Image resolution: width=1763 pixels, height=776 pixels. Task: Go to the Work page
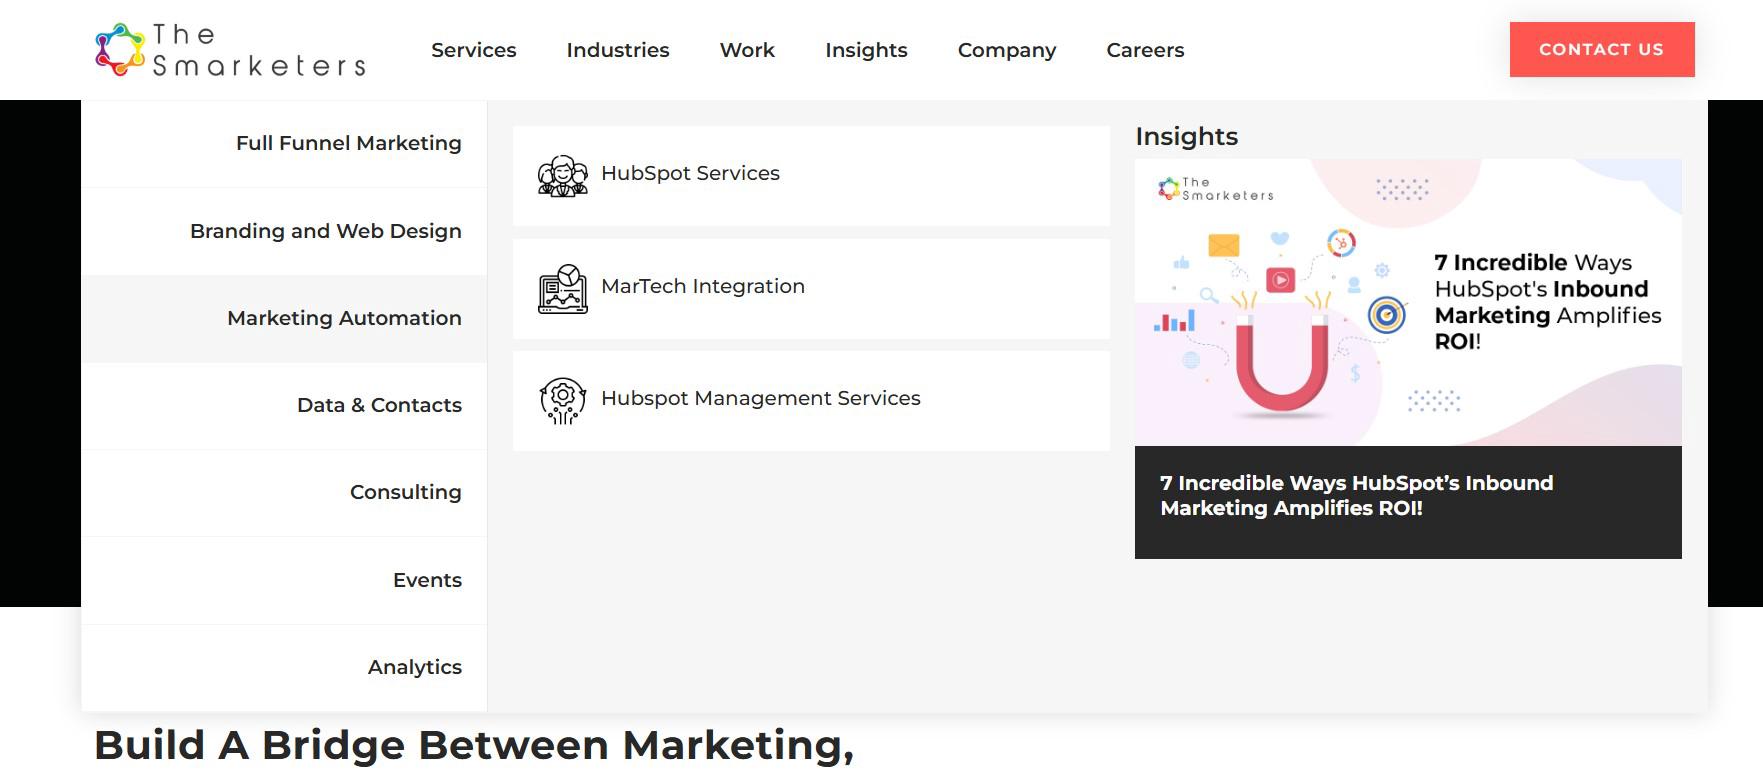[747, 50]
